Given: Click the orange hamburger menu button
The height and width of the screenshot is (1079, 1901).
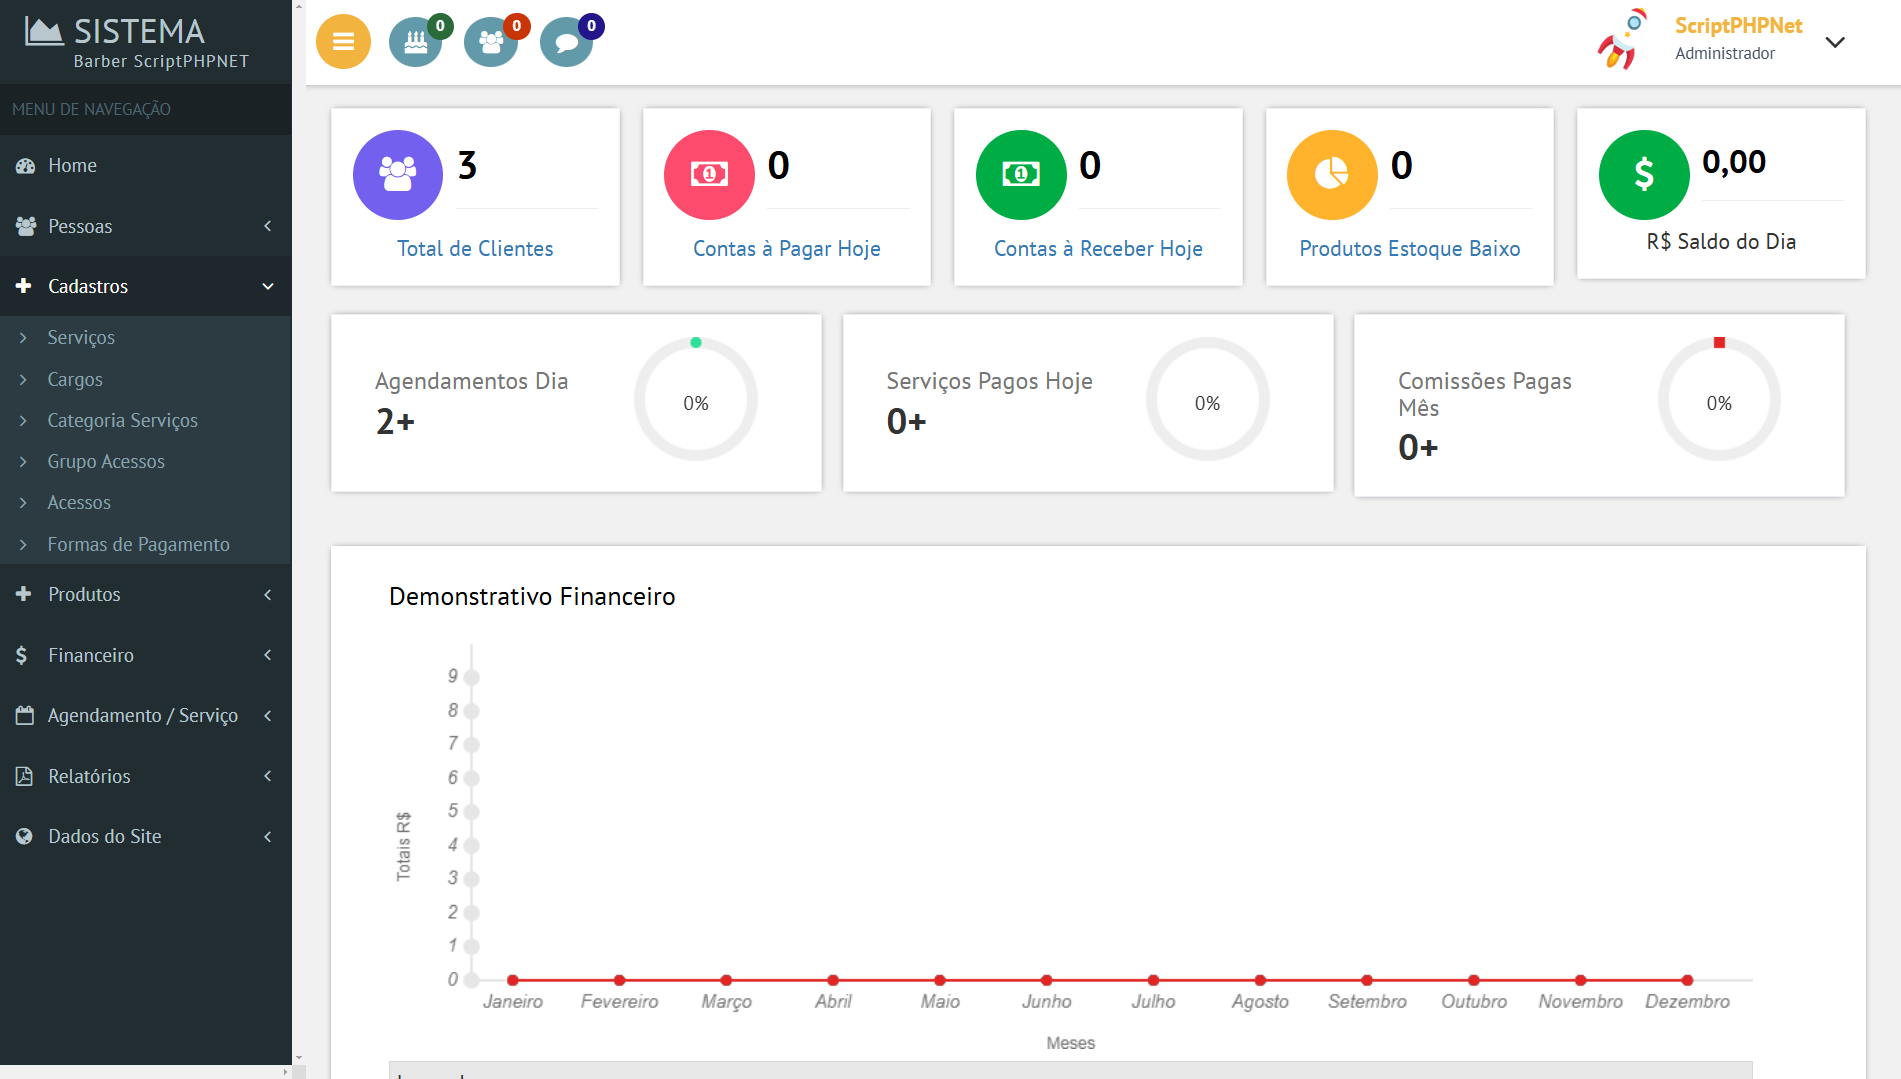Looking at the screenshot, I should point(343,42).
